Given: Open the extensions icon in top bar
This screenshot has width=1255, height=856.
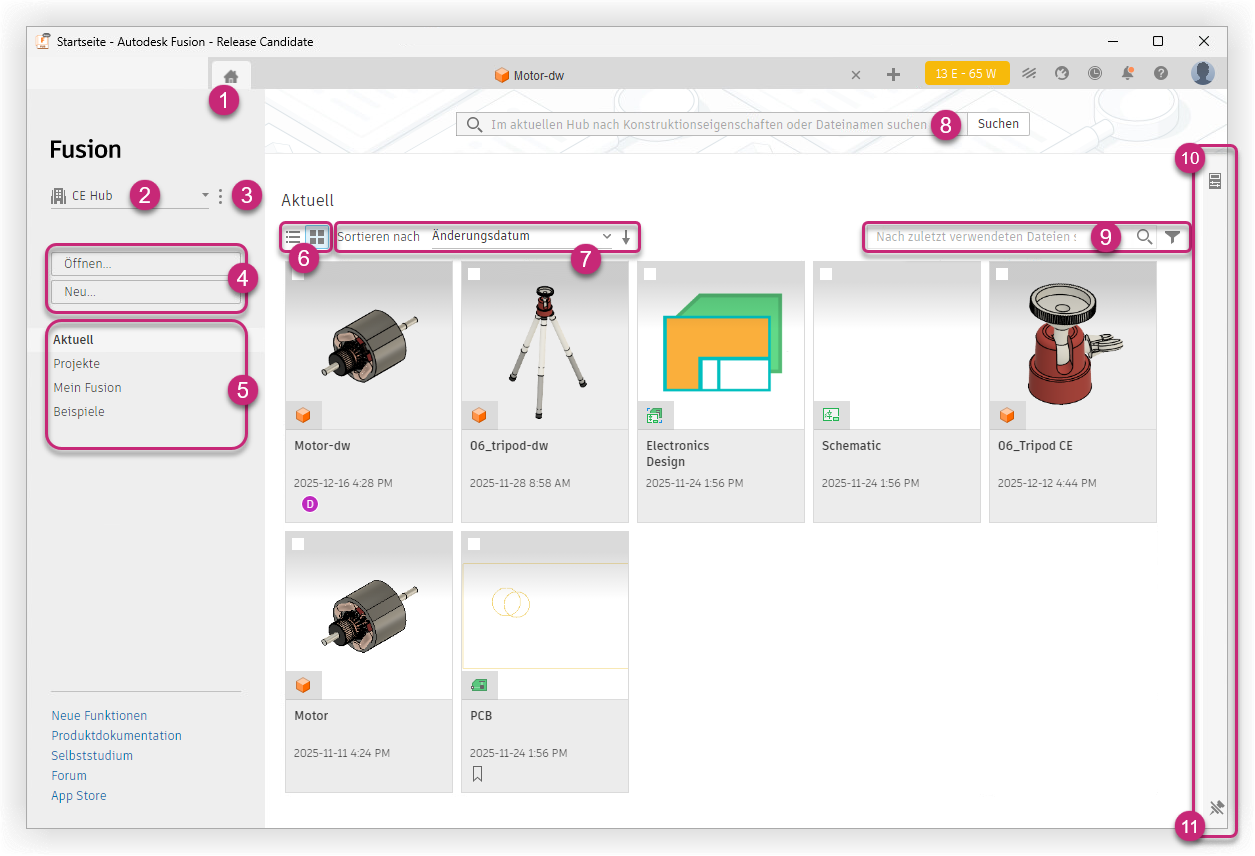Looking at the screenshot, I should tap(1029, 74).
